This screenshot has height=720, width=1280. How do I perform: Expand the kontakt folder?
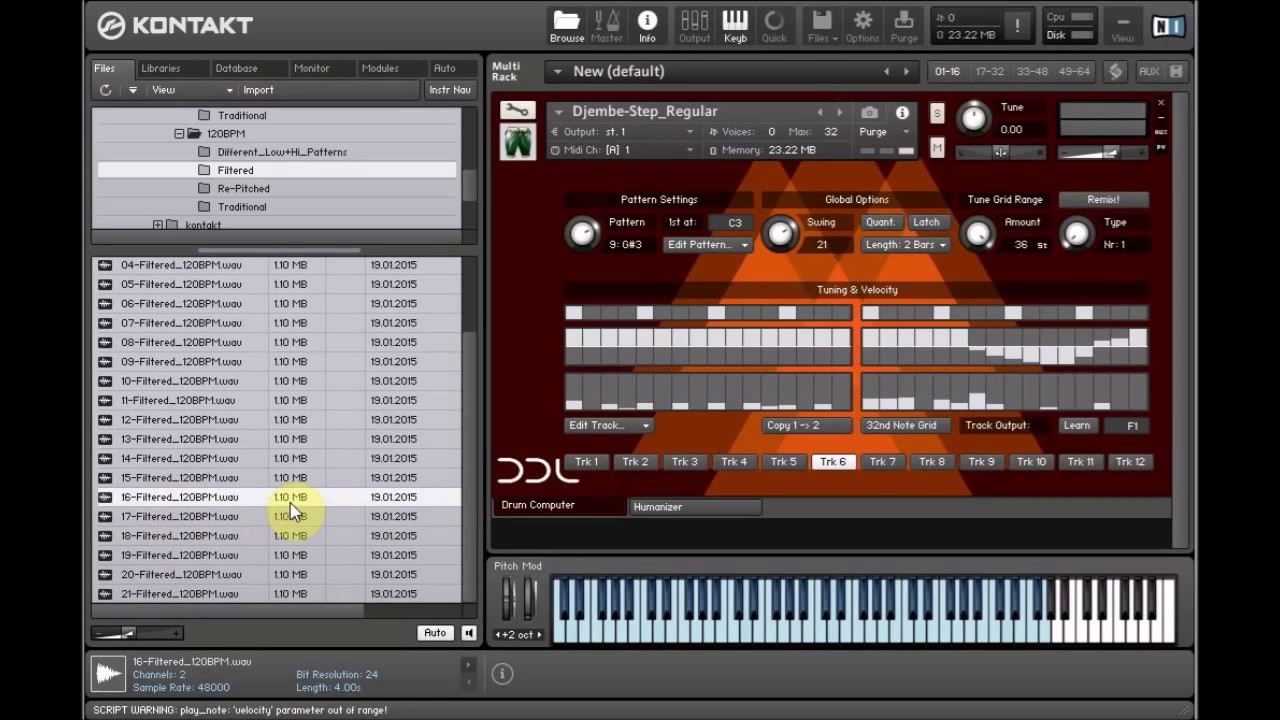(x=157, y=225)
